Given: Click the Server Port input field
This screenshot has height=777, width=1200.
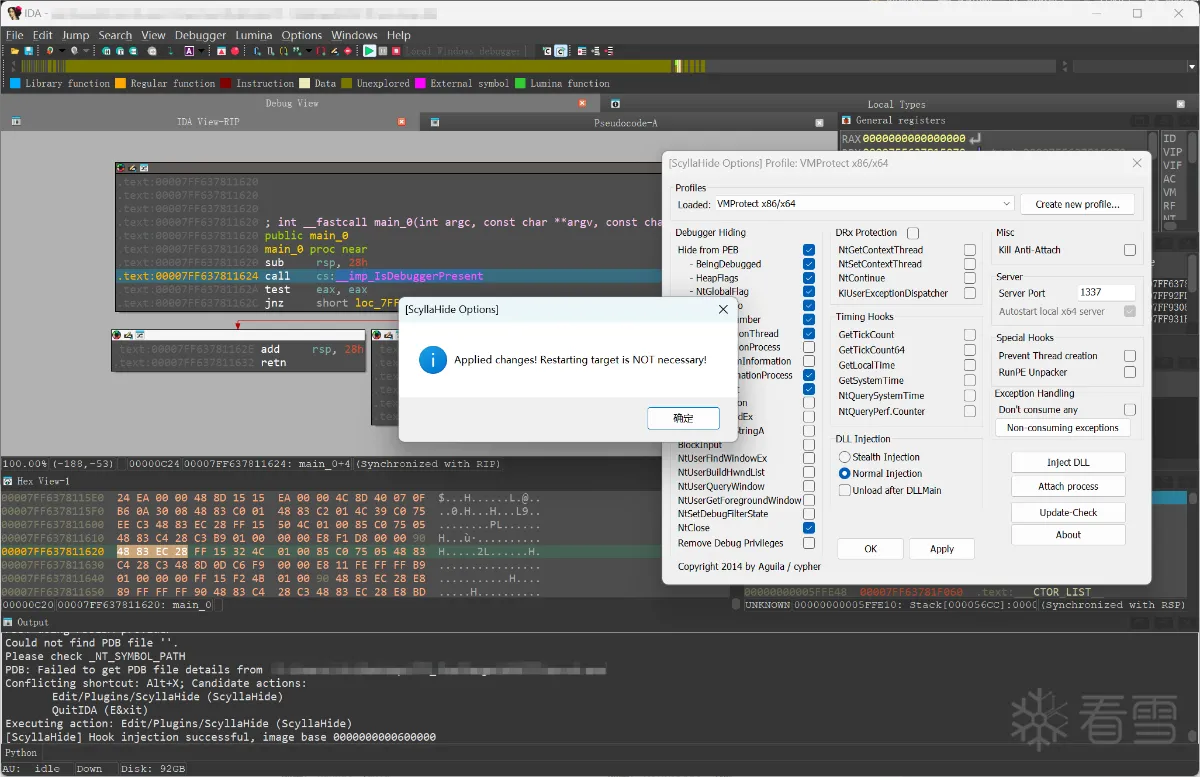Looking at the screenshot, I should pyautogui.click(x=1105, y=293).
